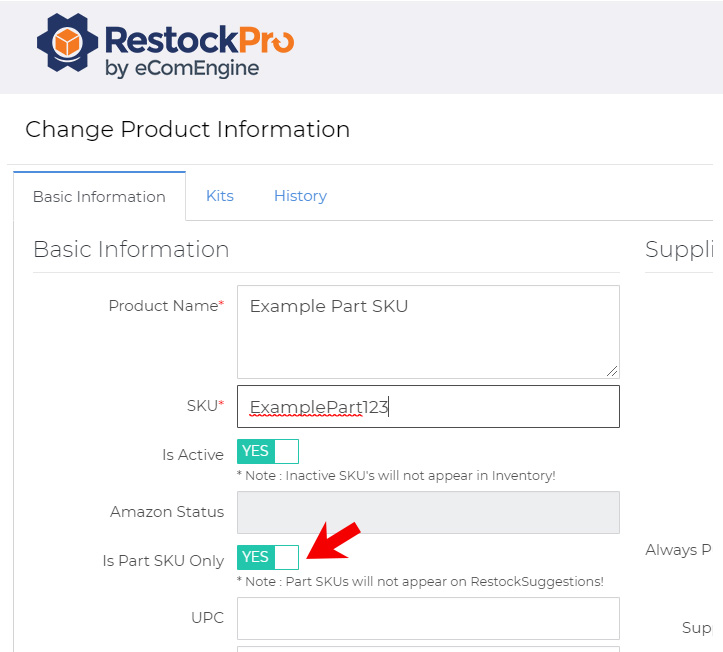Click the Product Name label
The image size is (723, 652).
(165, 306)
